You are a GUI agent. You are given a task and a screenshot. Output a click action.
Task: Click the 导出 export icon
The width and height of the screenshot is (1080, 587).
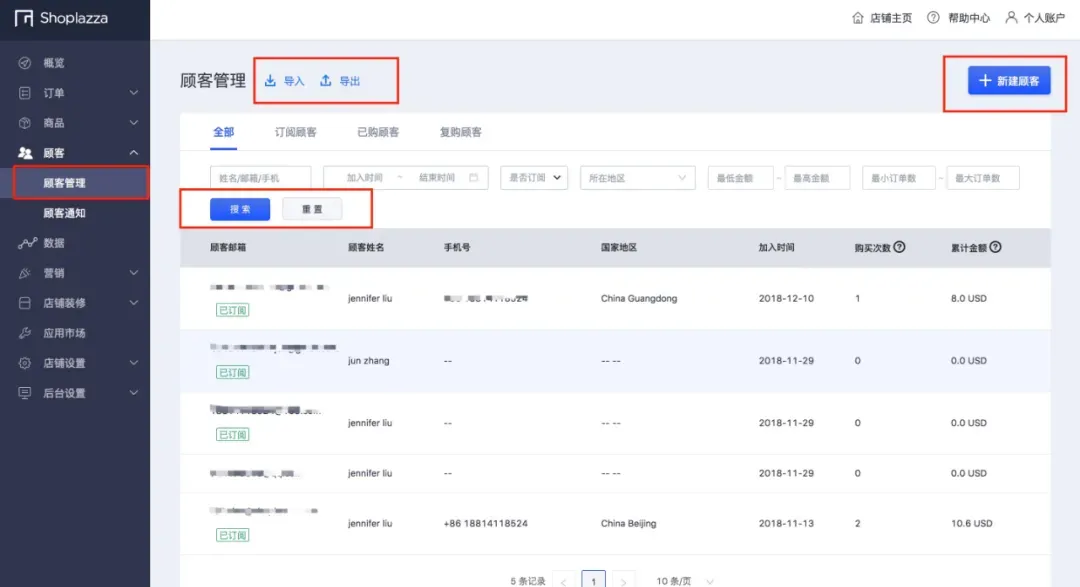click(325, 81)
